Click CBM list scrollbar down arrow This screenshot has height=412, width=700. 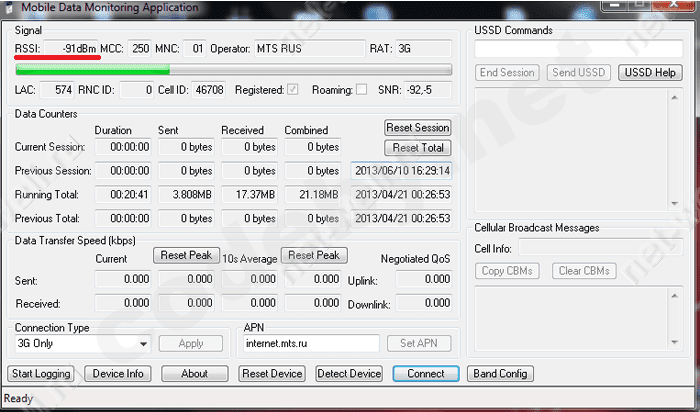click(x=675, y=342)
